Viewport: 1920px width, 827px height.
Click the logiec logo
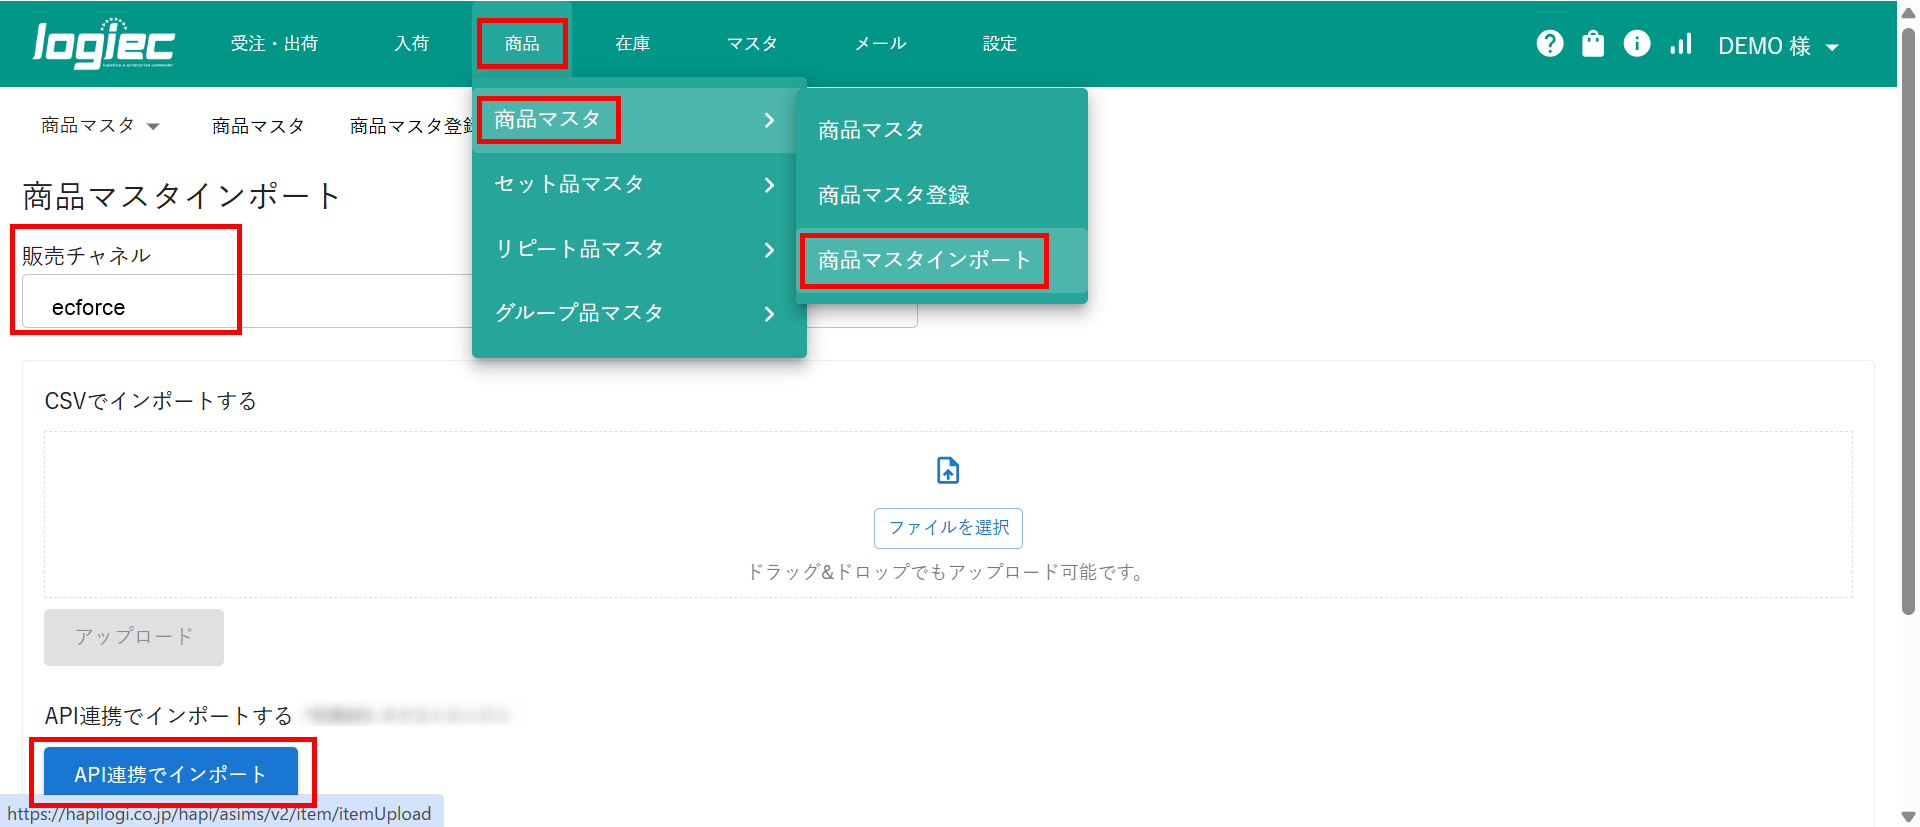(x=104, y=44)
